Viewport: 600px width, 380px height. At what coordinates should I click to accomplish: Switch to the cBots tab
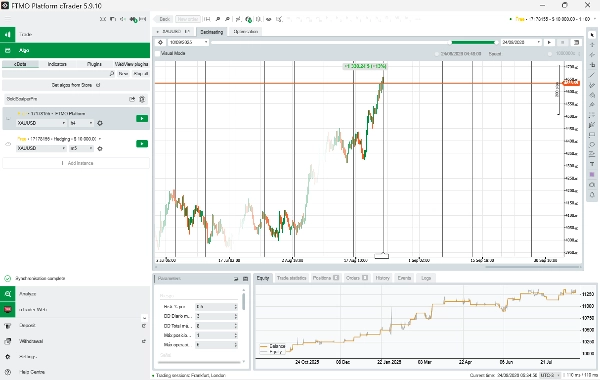20,64
